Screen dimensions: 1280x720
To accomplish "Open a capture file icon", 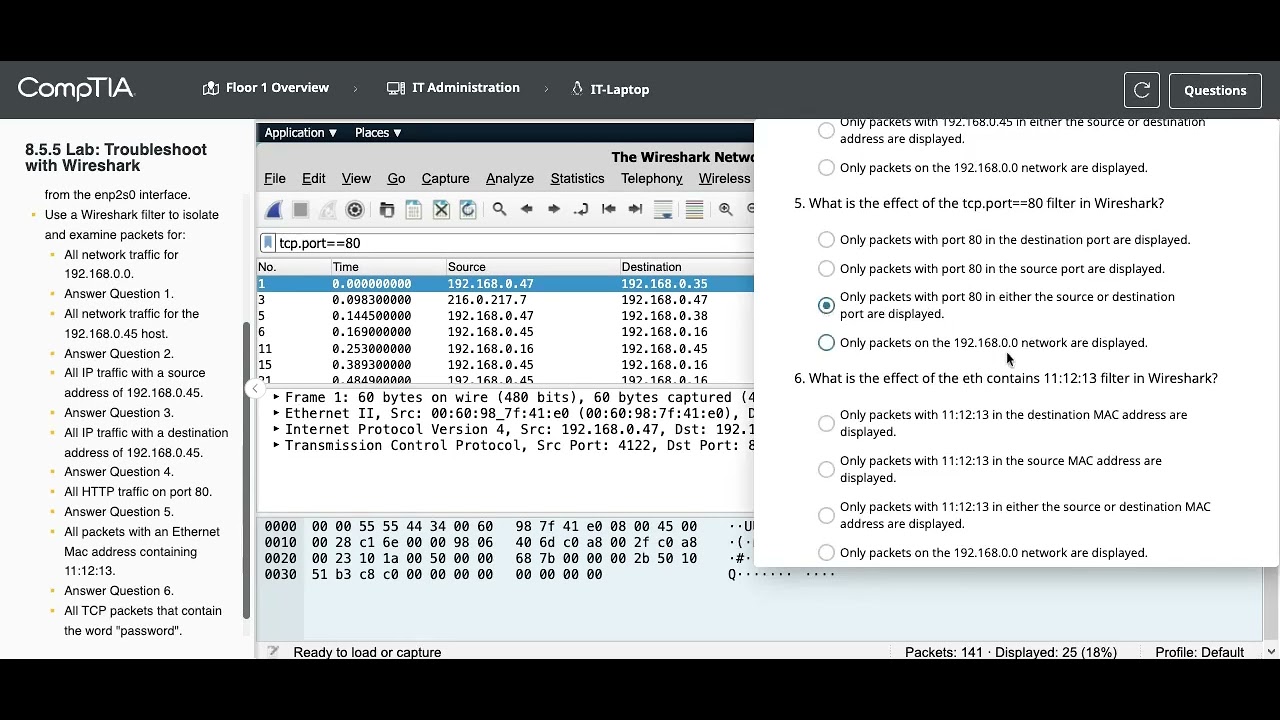I will (x=387, y=210).
